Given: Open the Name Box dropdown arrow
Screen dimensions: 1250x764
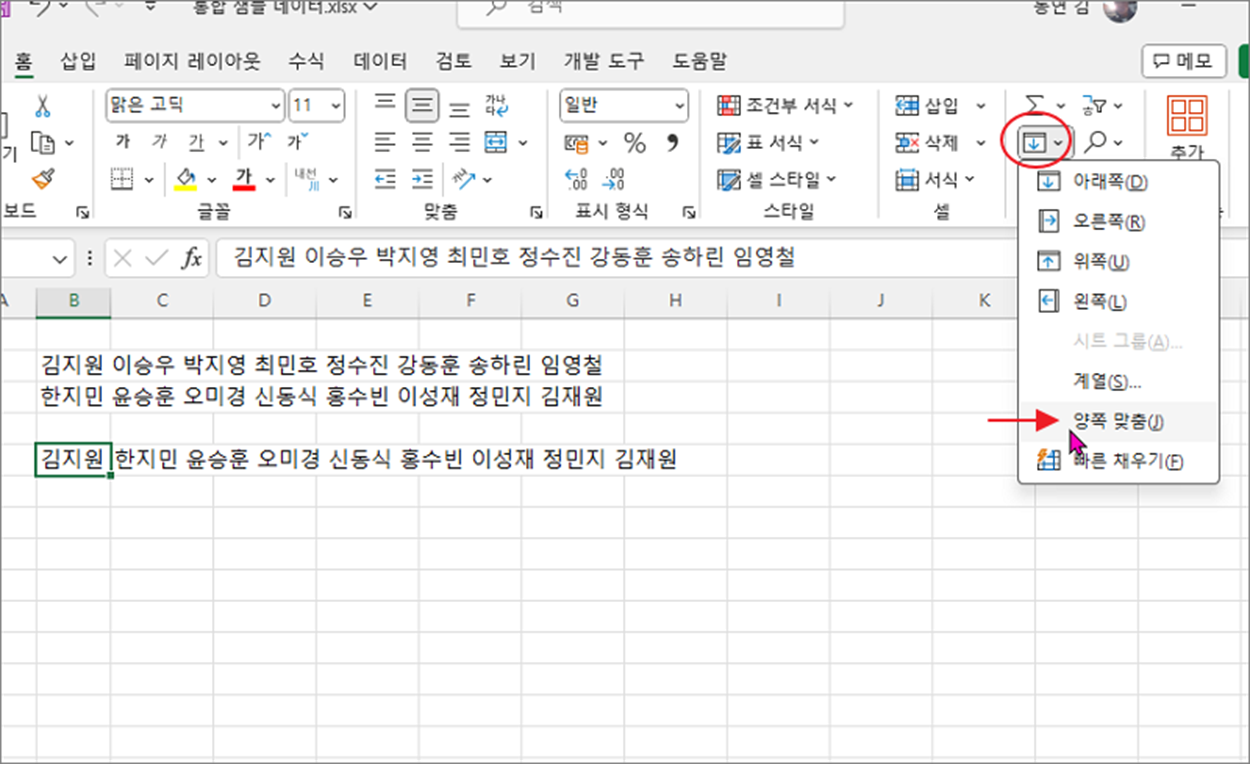Looking at the screenshot, I should 59,260.
